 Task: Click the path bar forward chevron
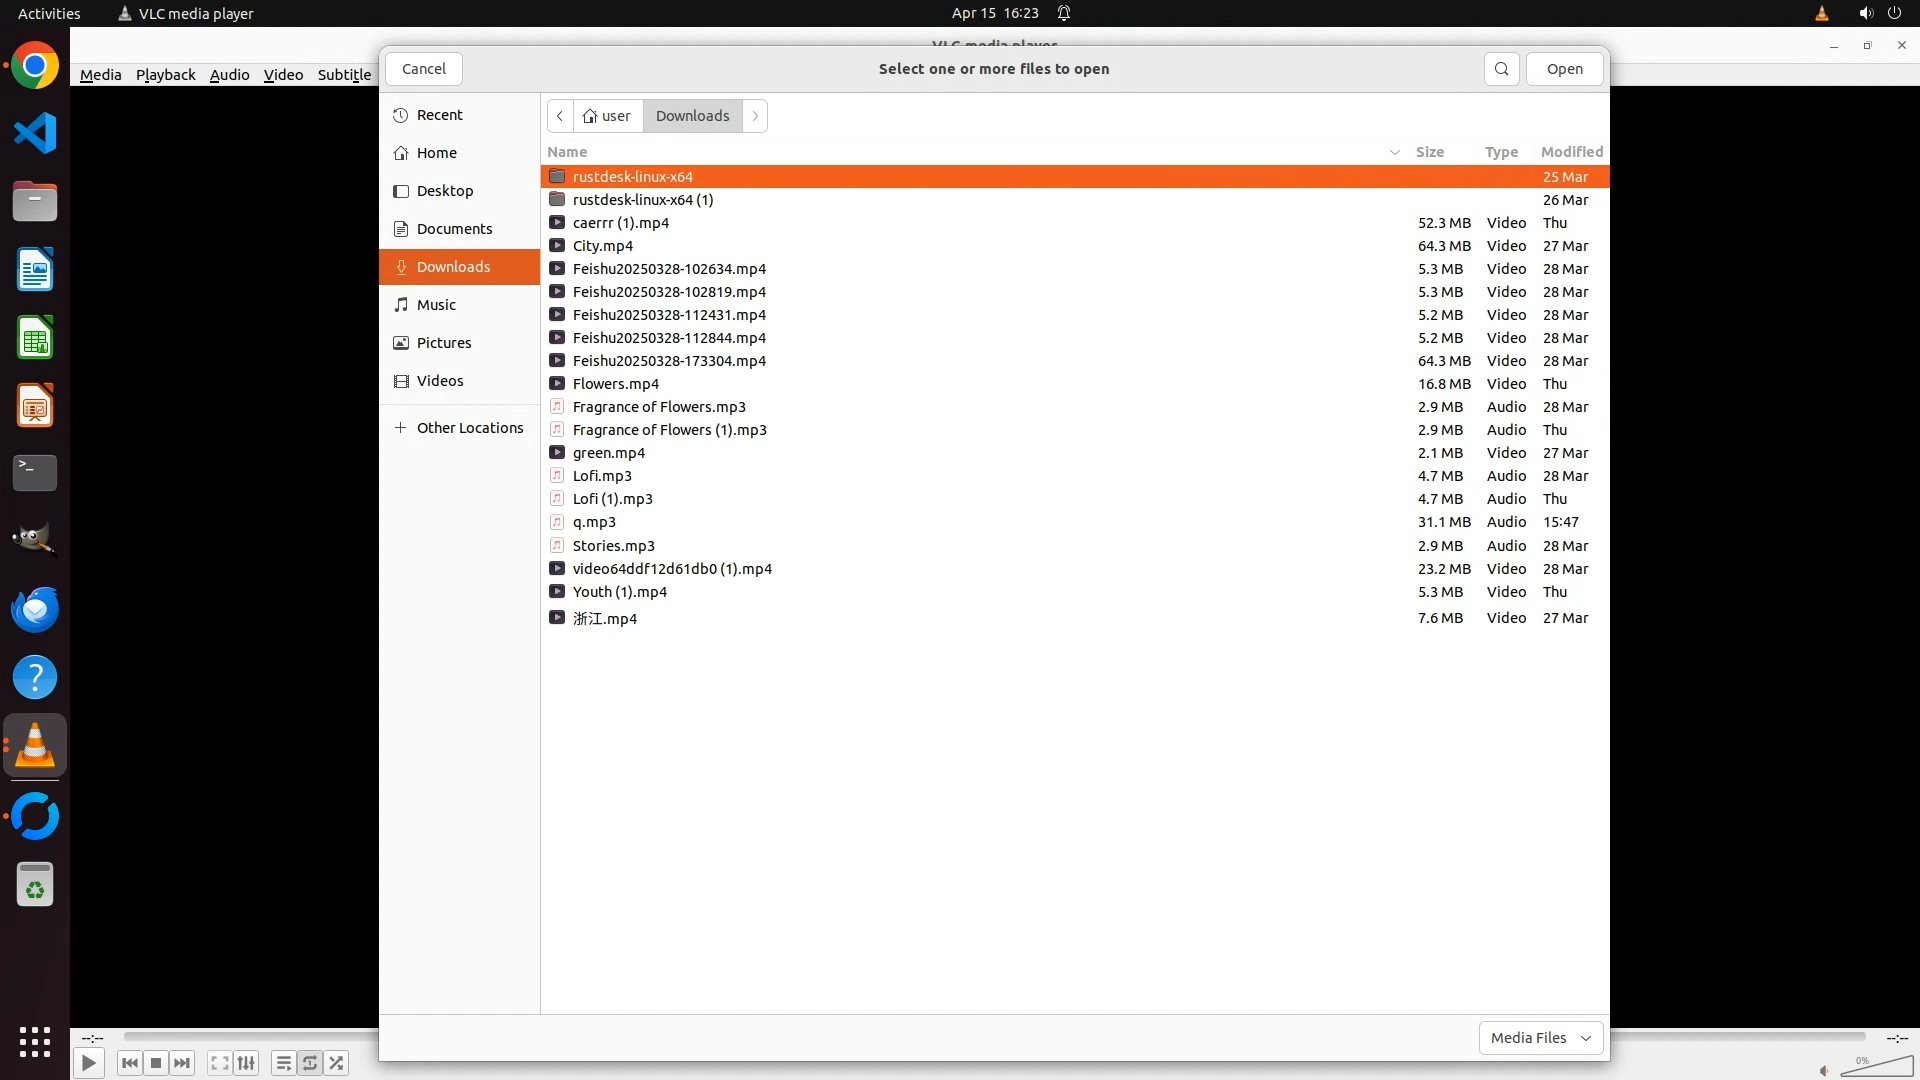click(756, 116)
